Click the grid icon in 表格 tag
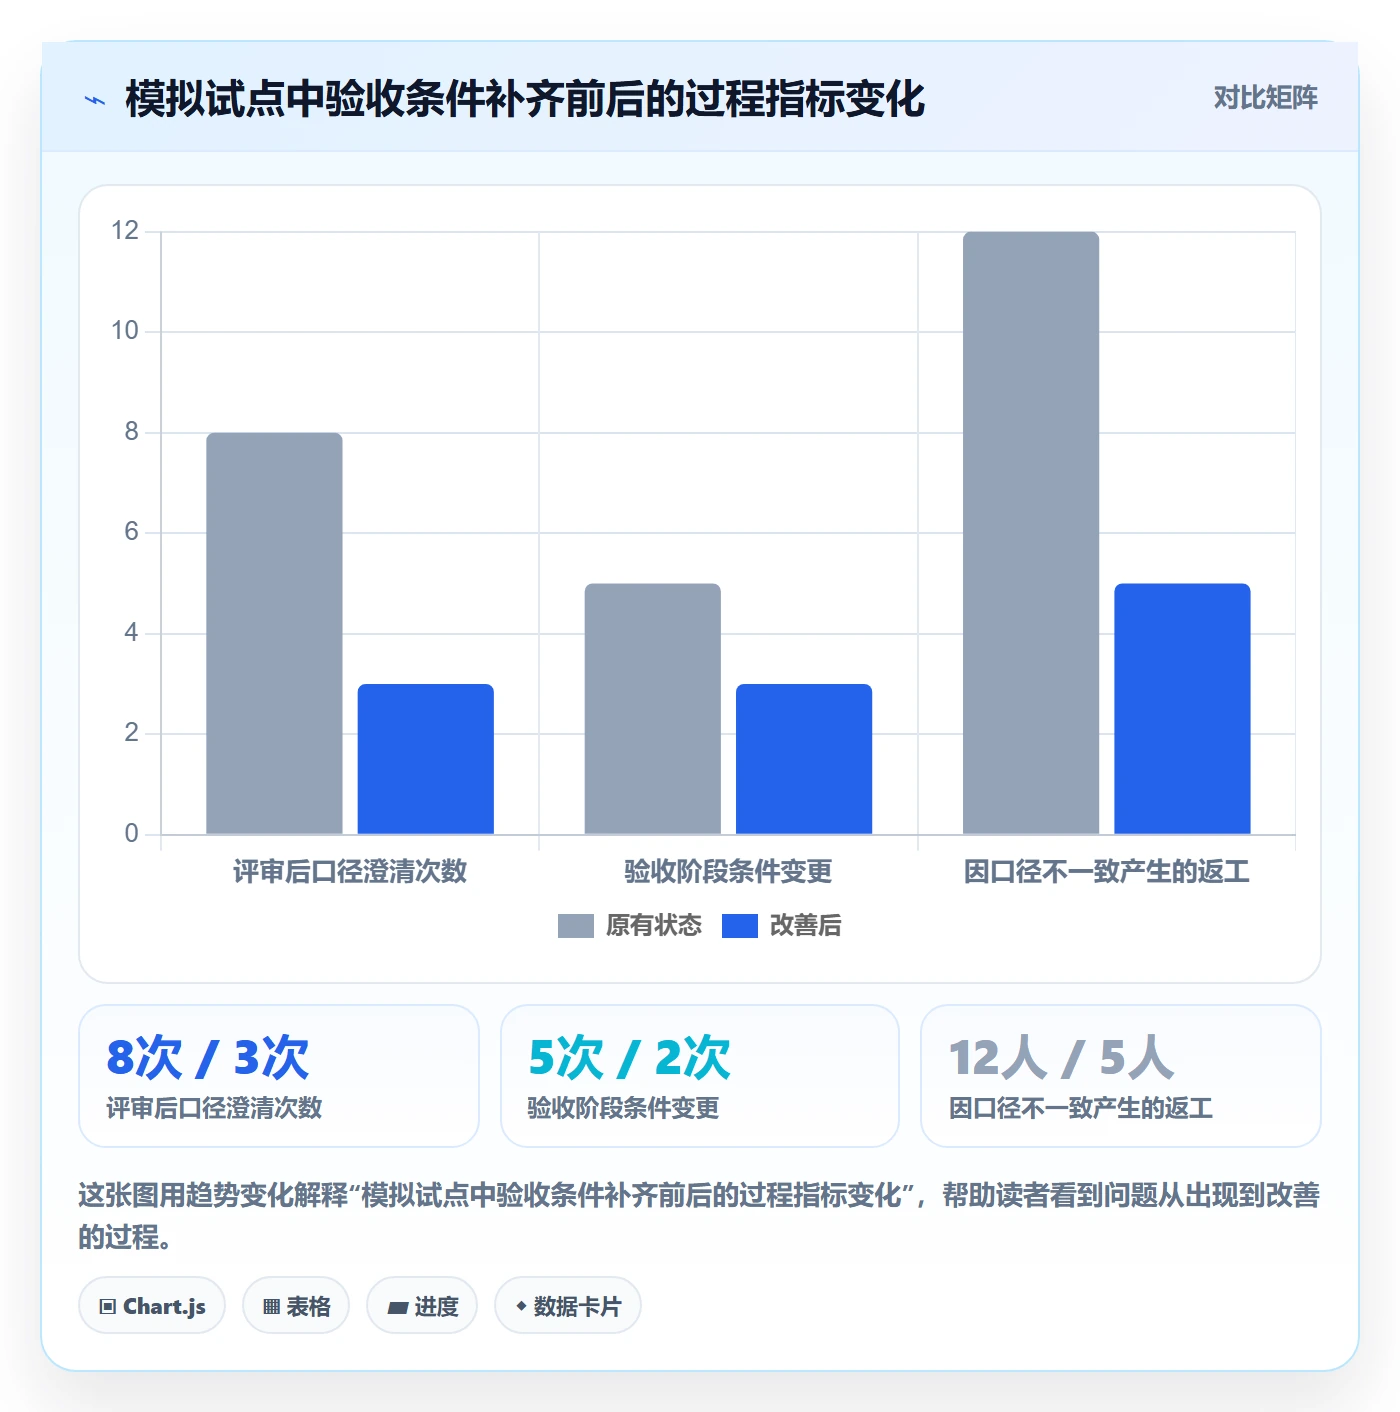Screen dimensions: 1400x1412 coord(271,1306)
